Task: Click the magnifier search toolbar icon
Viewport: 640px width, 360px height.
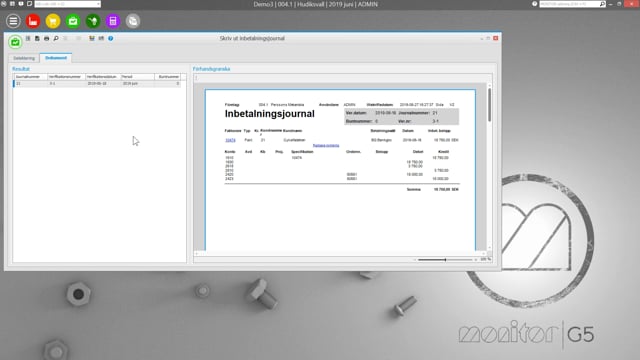Action: [56, 38]
